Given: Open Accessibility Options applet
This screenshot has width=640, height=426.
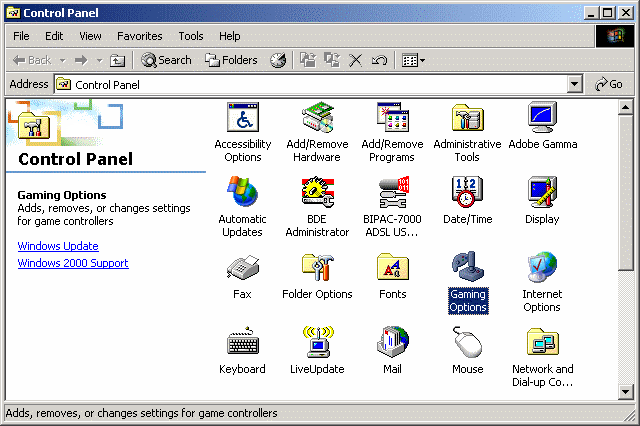Looking at the screenshot, I should pyautogui.click(x=243, y=117).
